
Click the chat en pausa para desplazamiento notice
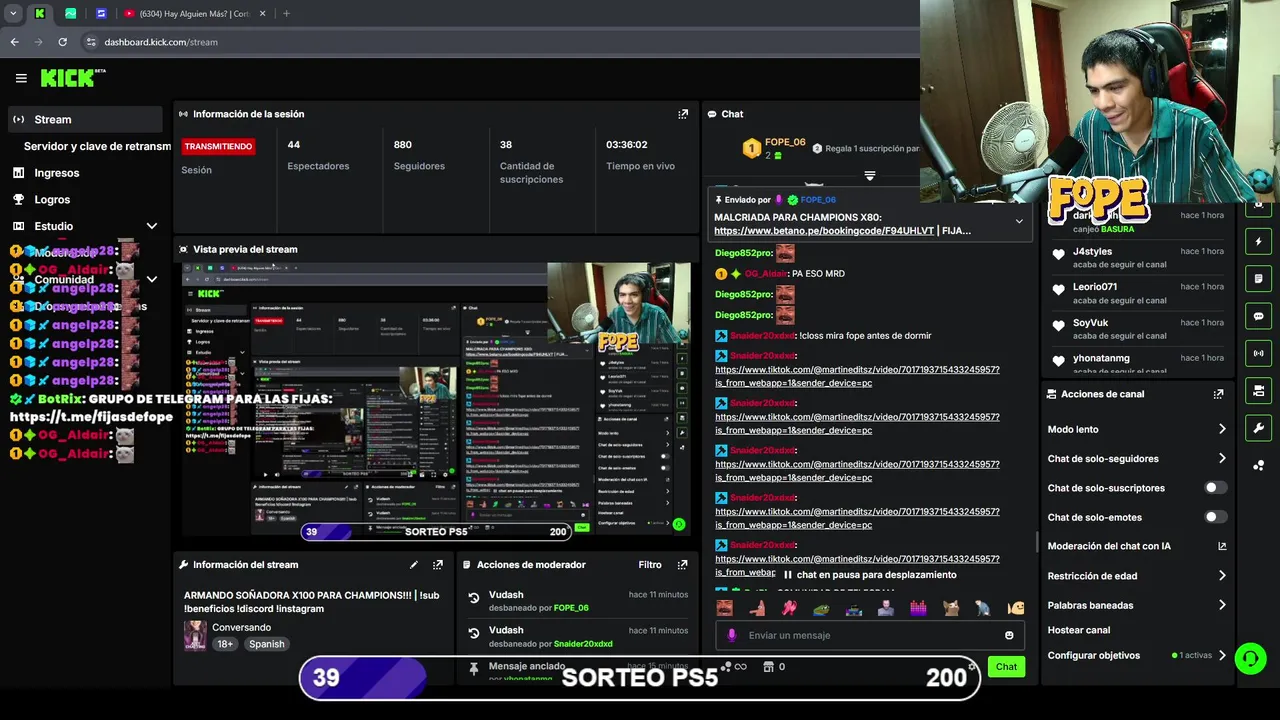tap(869, 575)
